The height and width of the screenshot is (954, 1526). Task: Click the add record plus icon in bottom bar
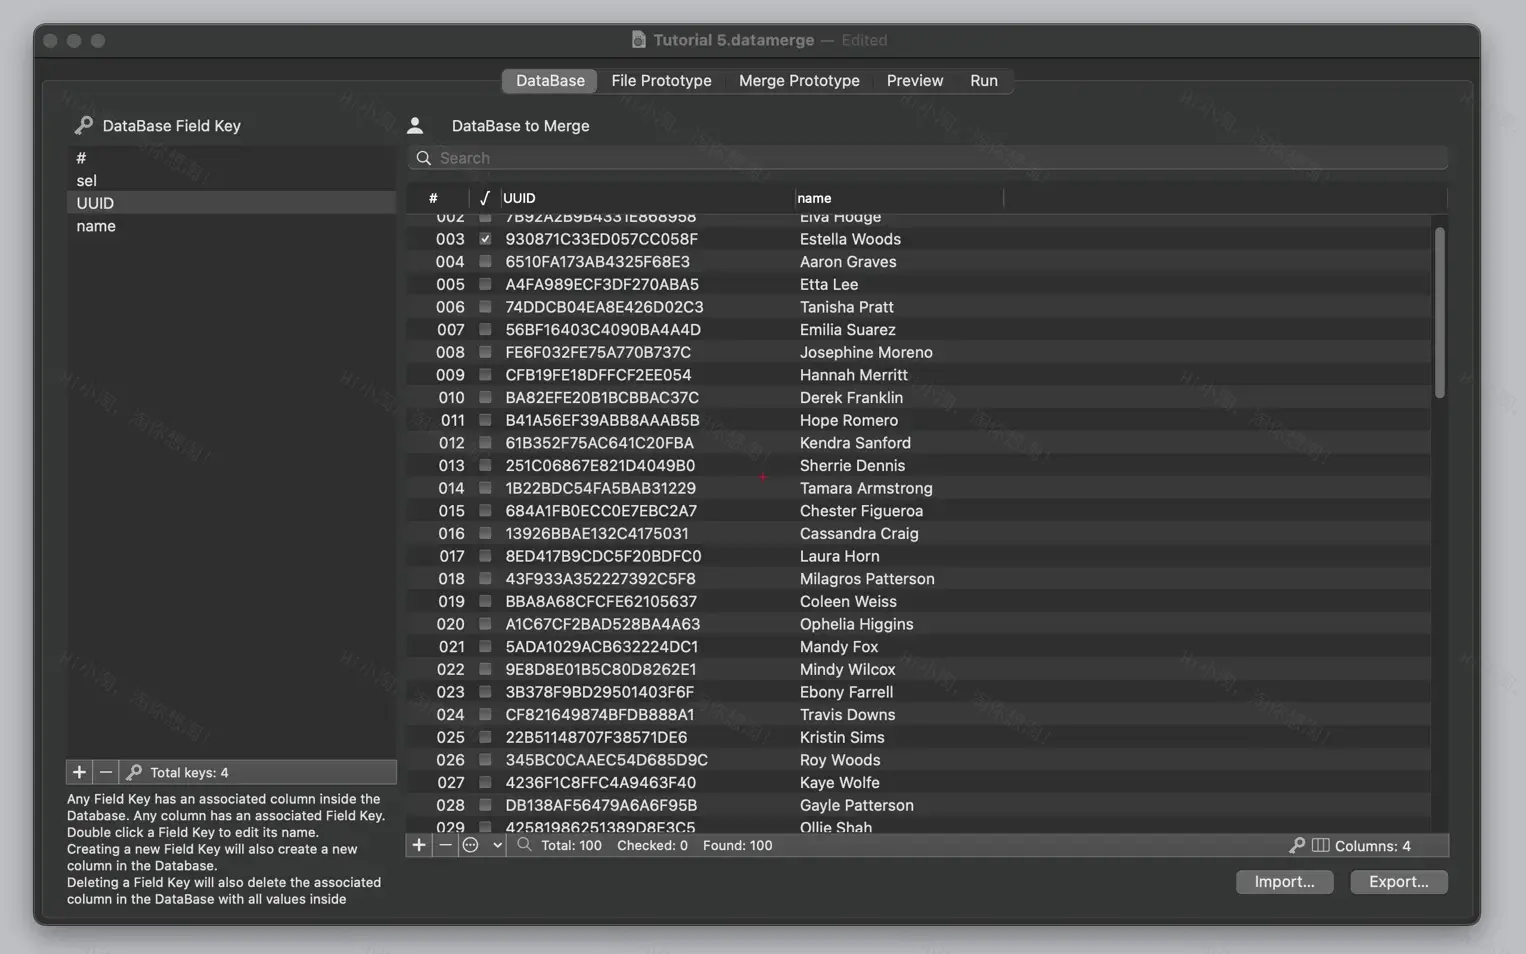coord(419,845)
